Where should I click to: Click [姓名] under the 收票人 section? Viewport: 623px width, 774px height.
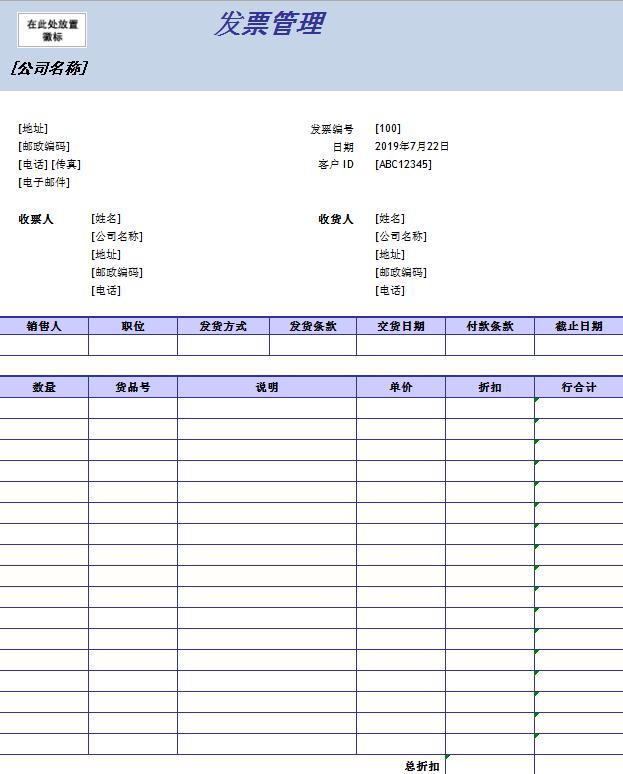106,218
